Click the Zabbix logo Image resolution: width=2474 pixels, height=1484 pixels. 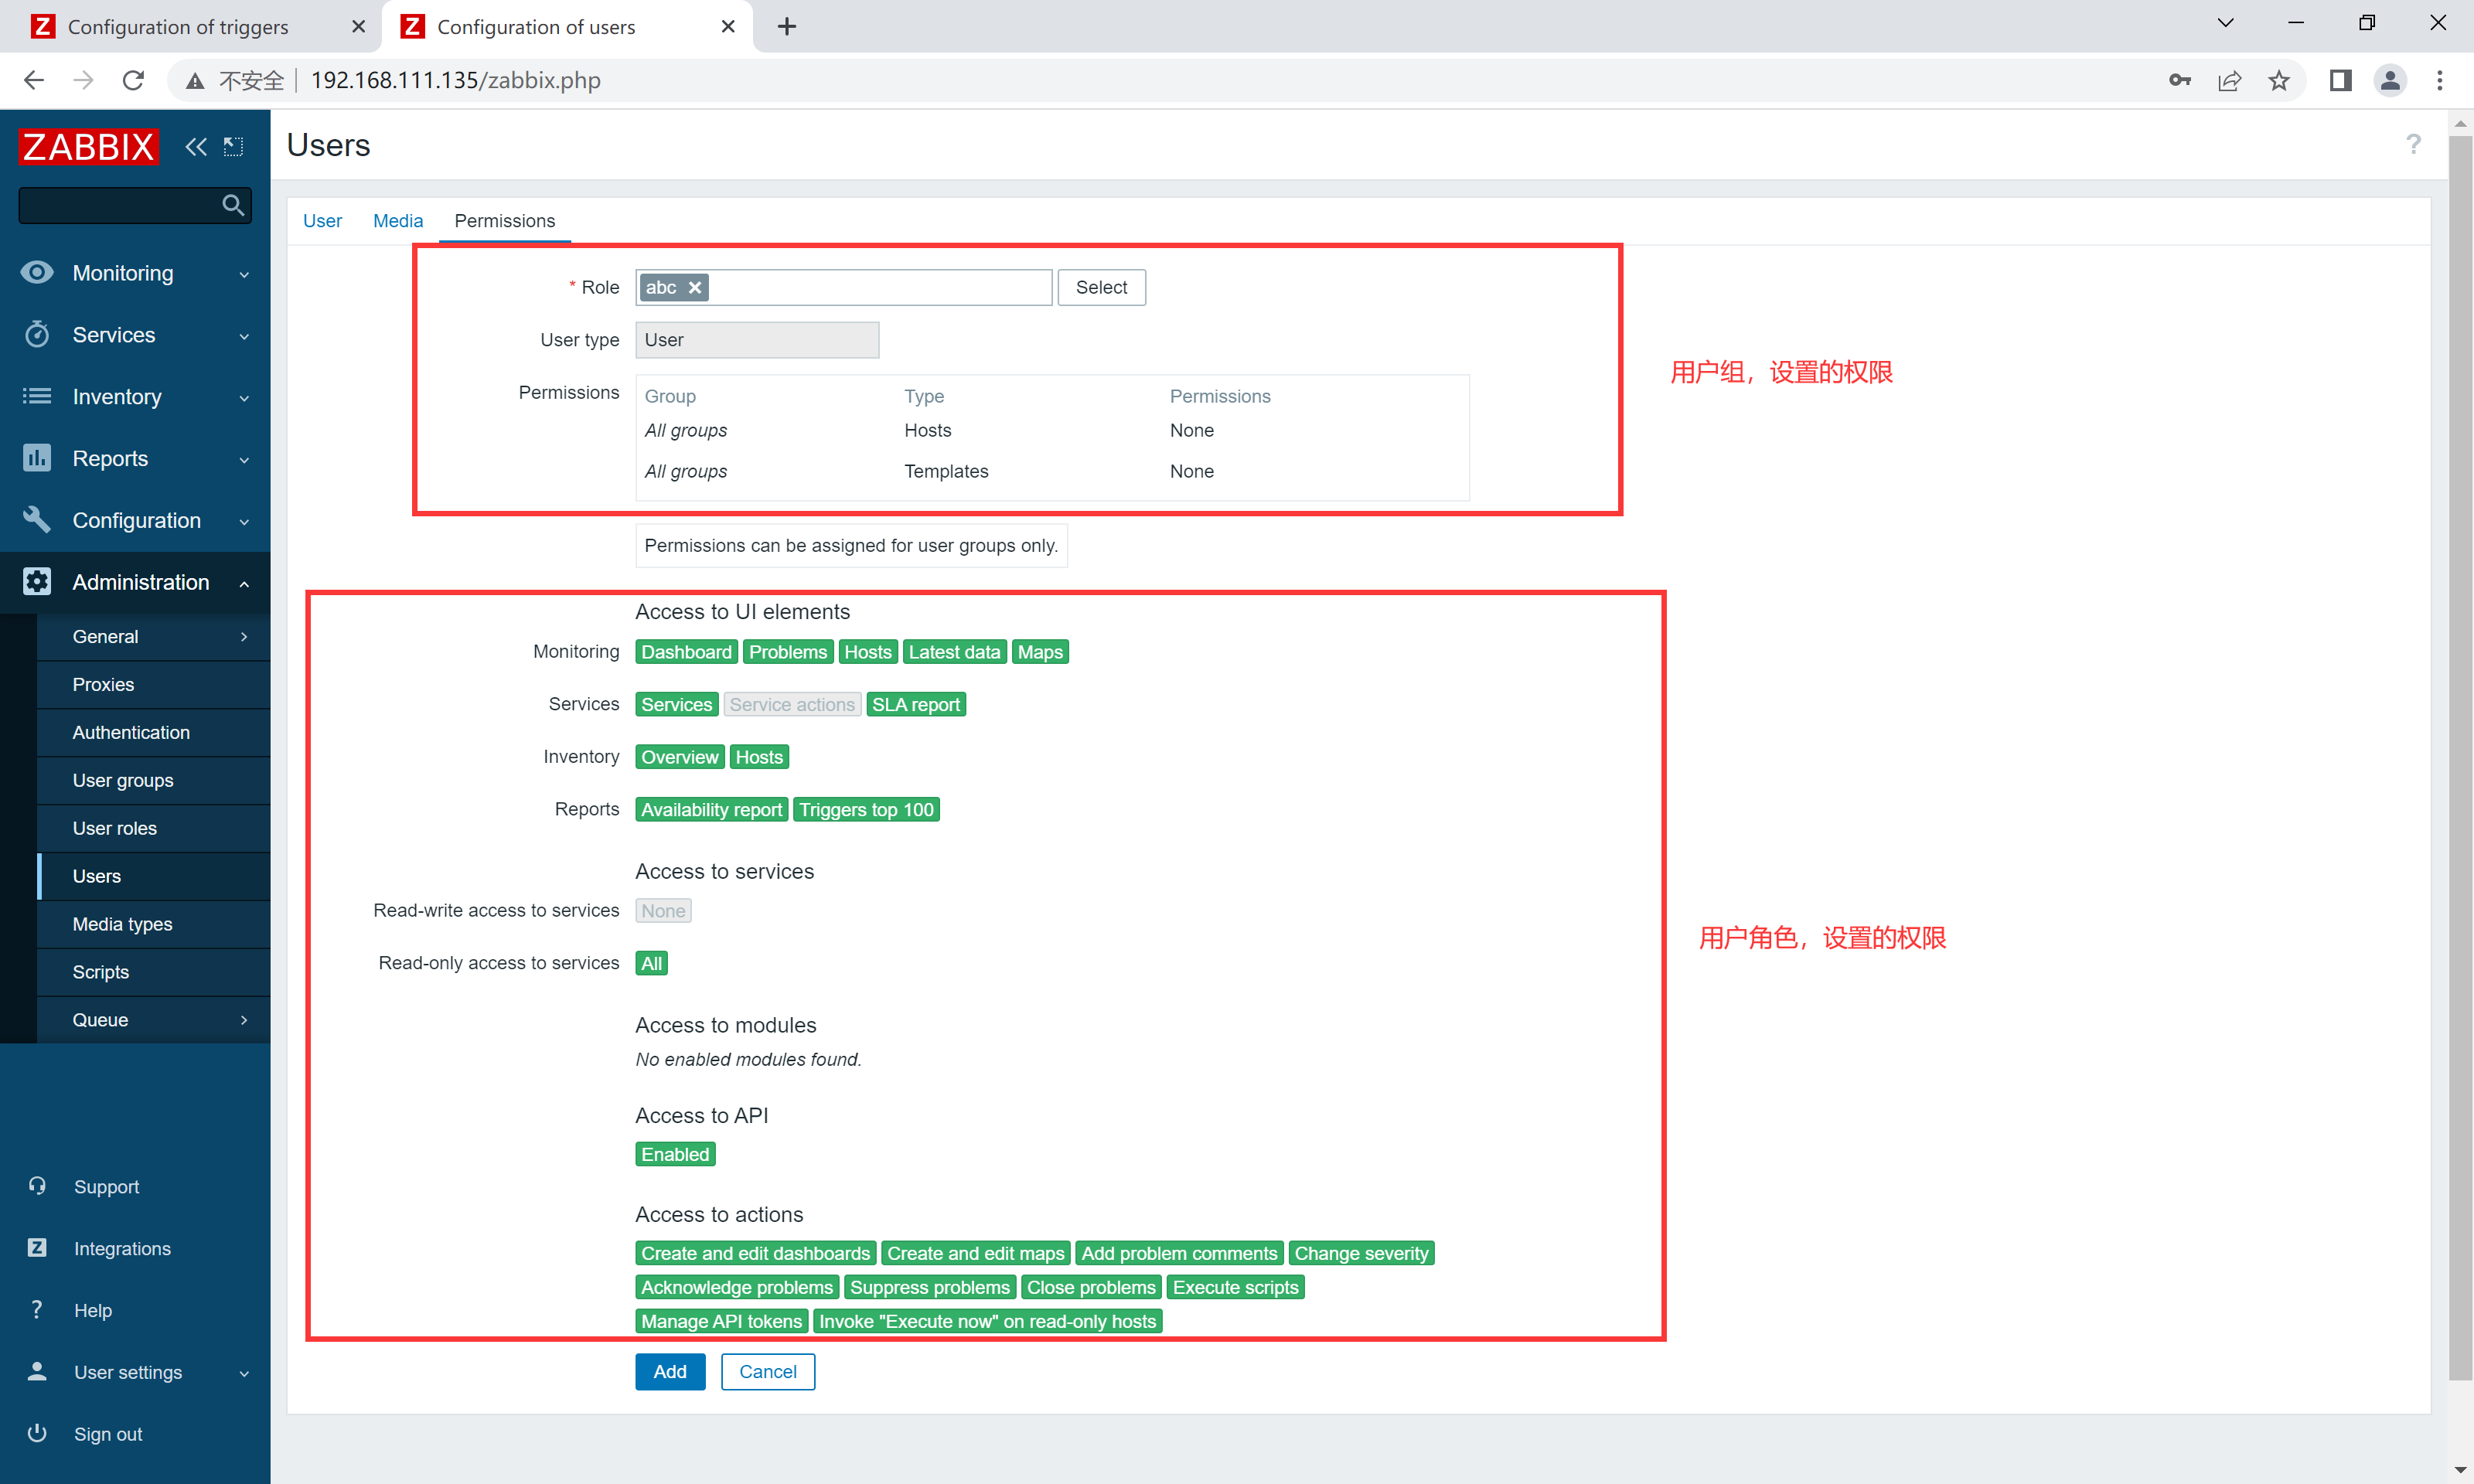click(88, 146)
